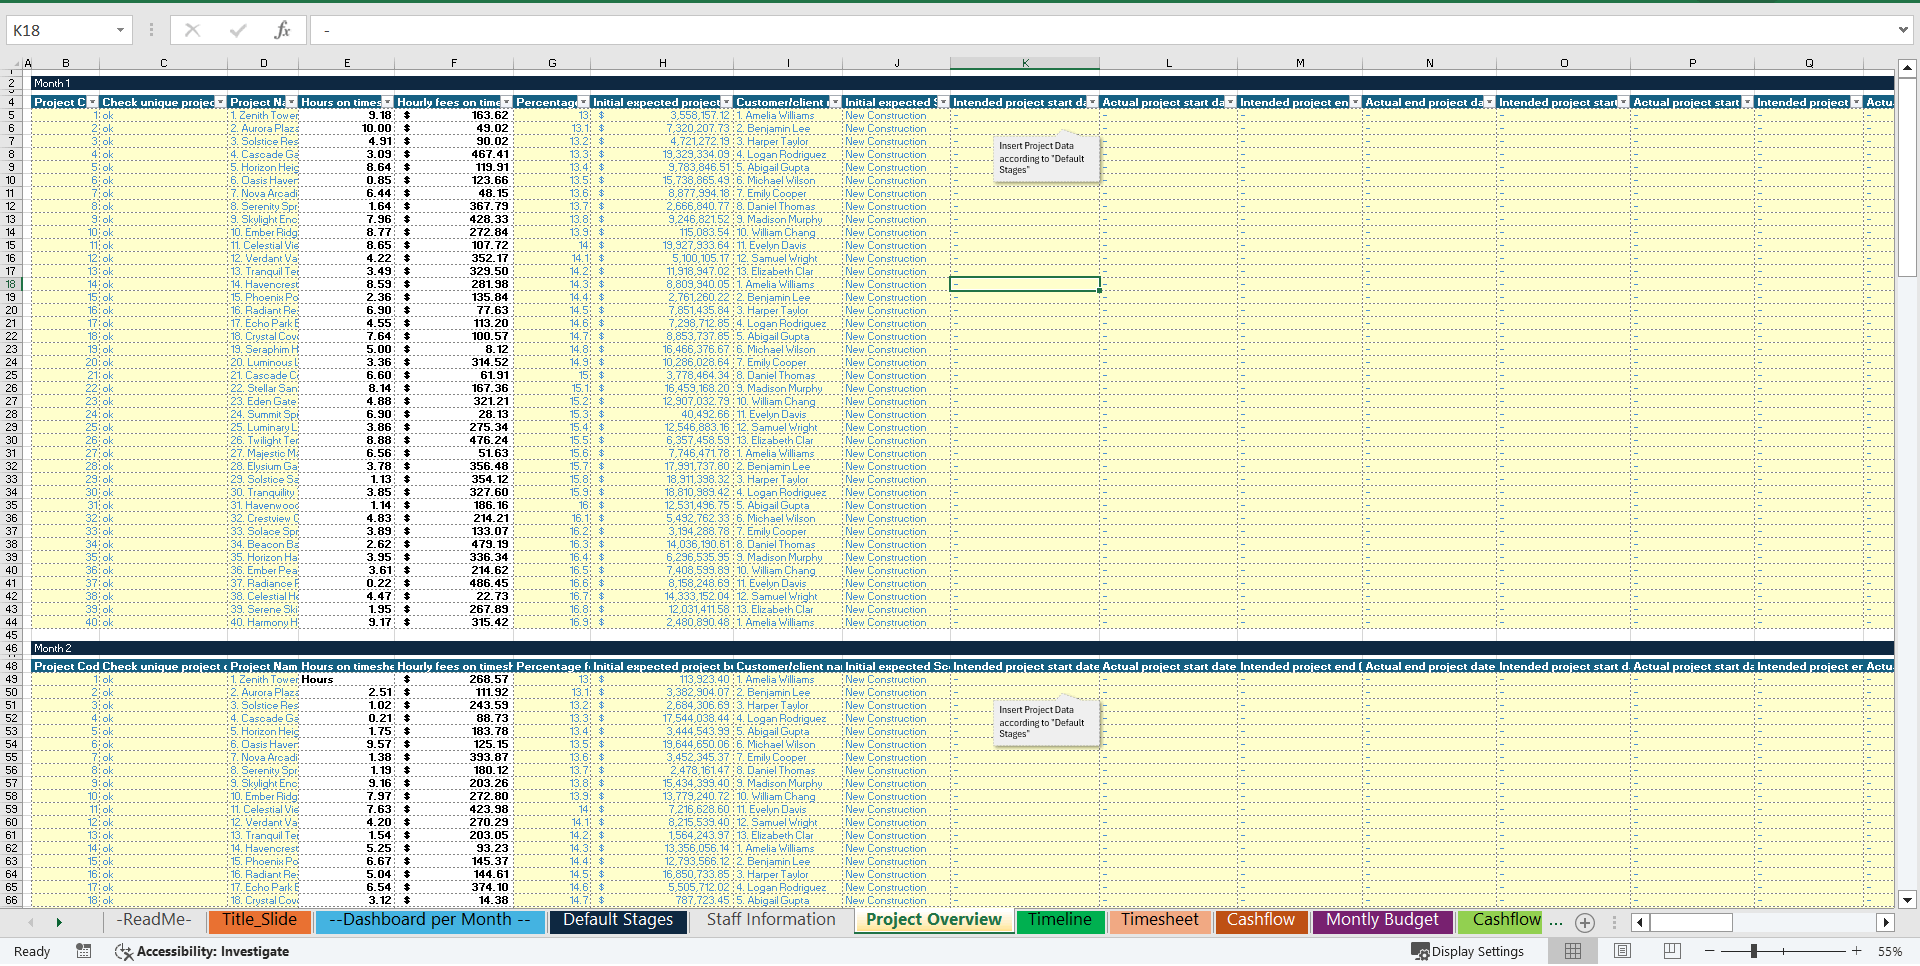Click horizontal scrollbar left arrow
This screenshot has height=966, width=1920.
[1640, 922]
